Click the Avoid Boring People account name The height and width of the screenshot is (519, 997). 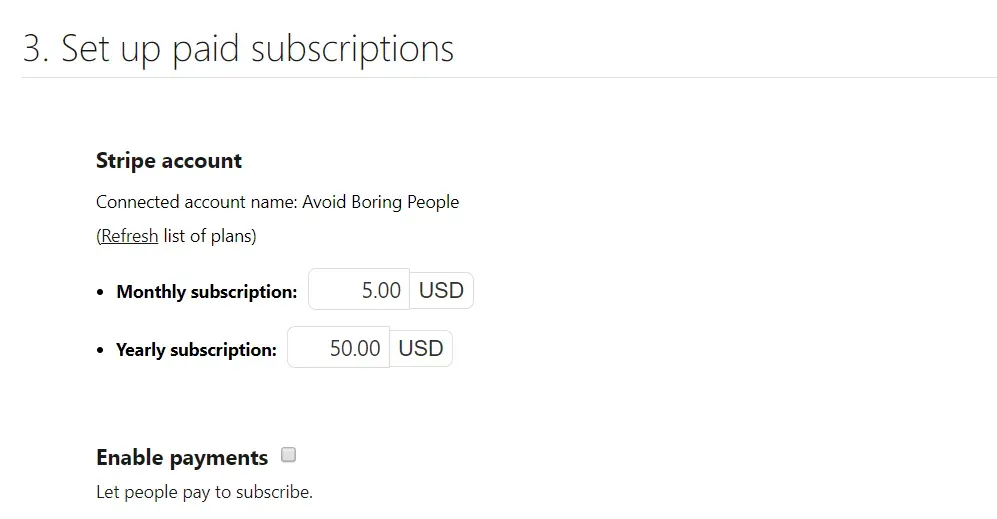coord(380,202)
